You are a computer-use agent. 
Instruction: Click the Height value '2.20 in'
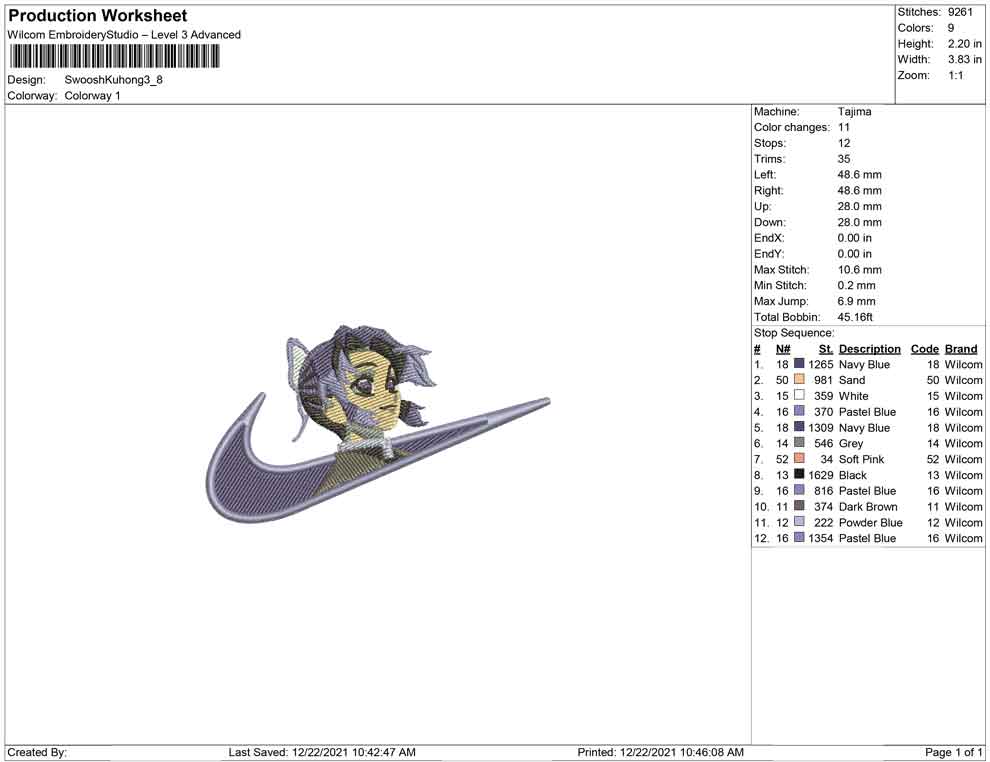coord(964,44)
